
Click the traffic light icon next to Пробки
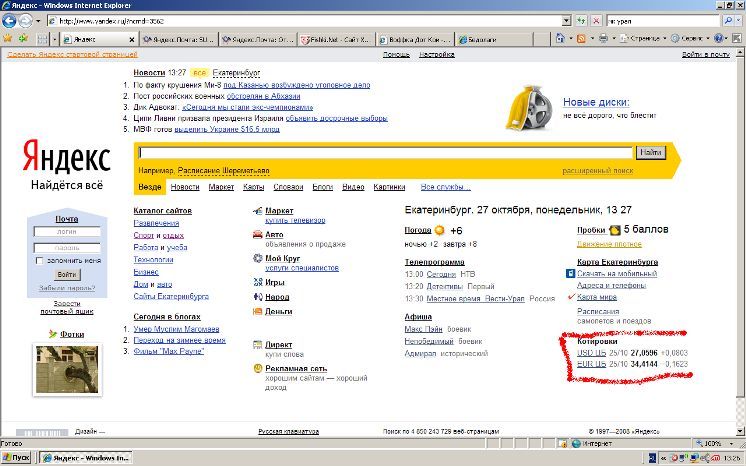(615, 230)
